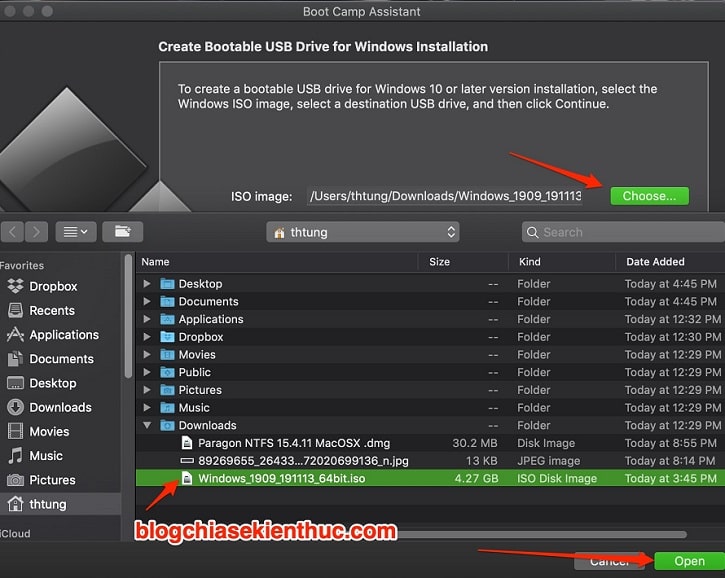Click the Open button
This screenshot has width=725, height=578.
[x=689, y=561]
